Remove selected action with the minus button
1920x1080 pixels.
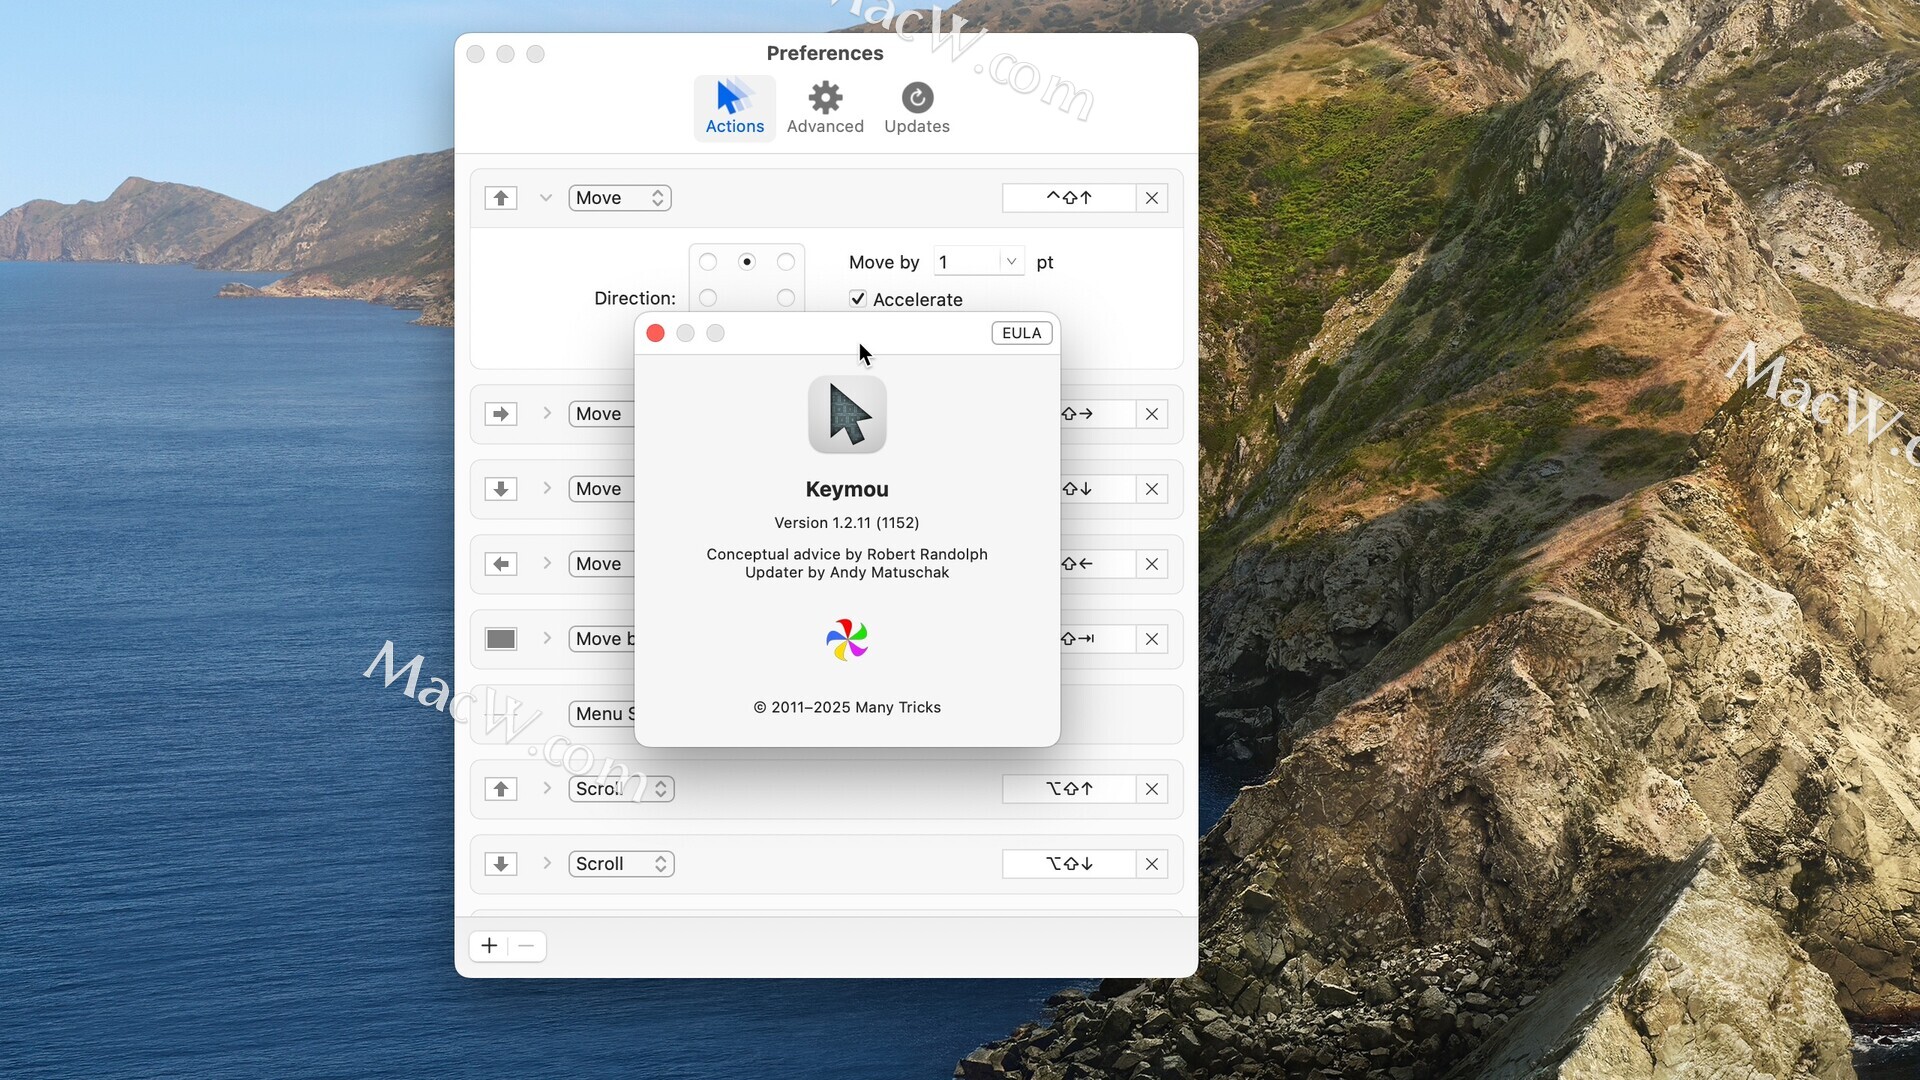pos(526,946)
